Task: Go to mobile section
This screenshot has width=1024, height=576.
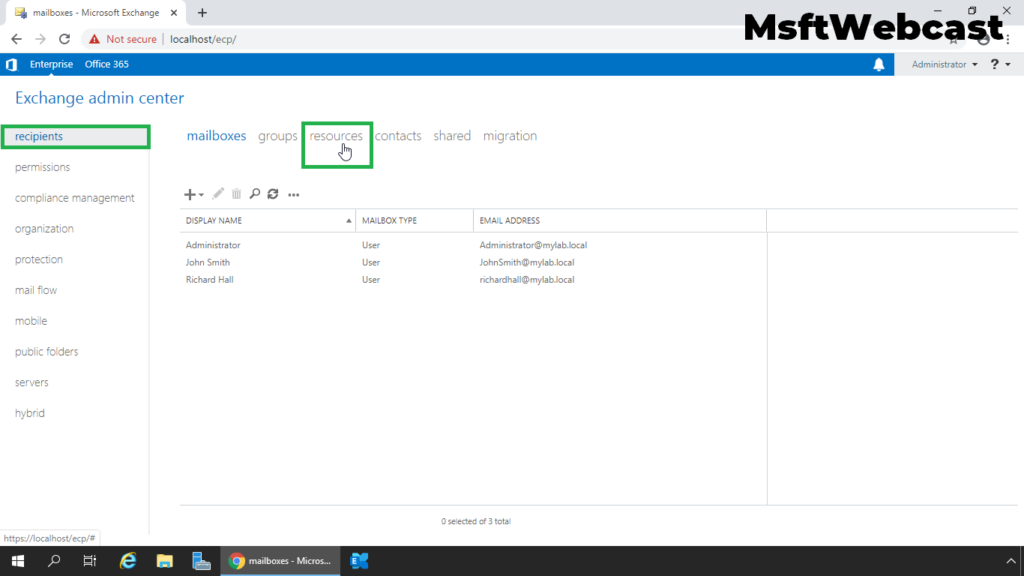Action: coord(31,321)
